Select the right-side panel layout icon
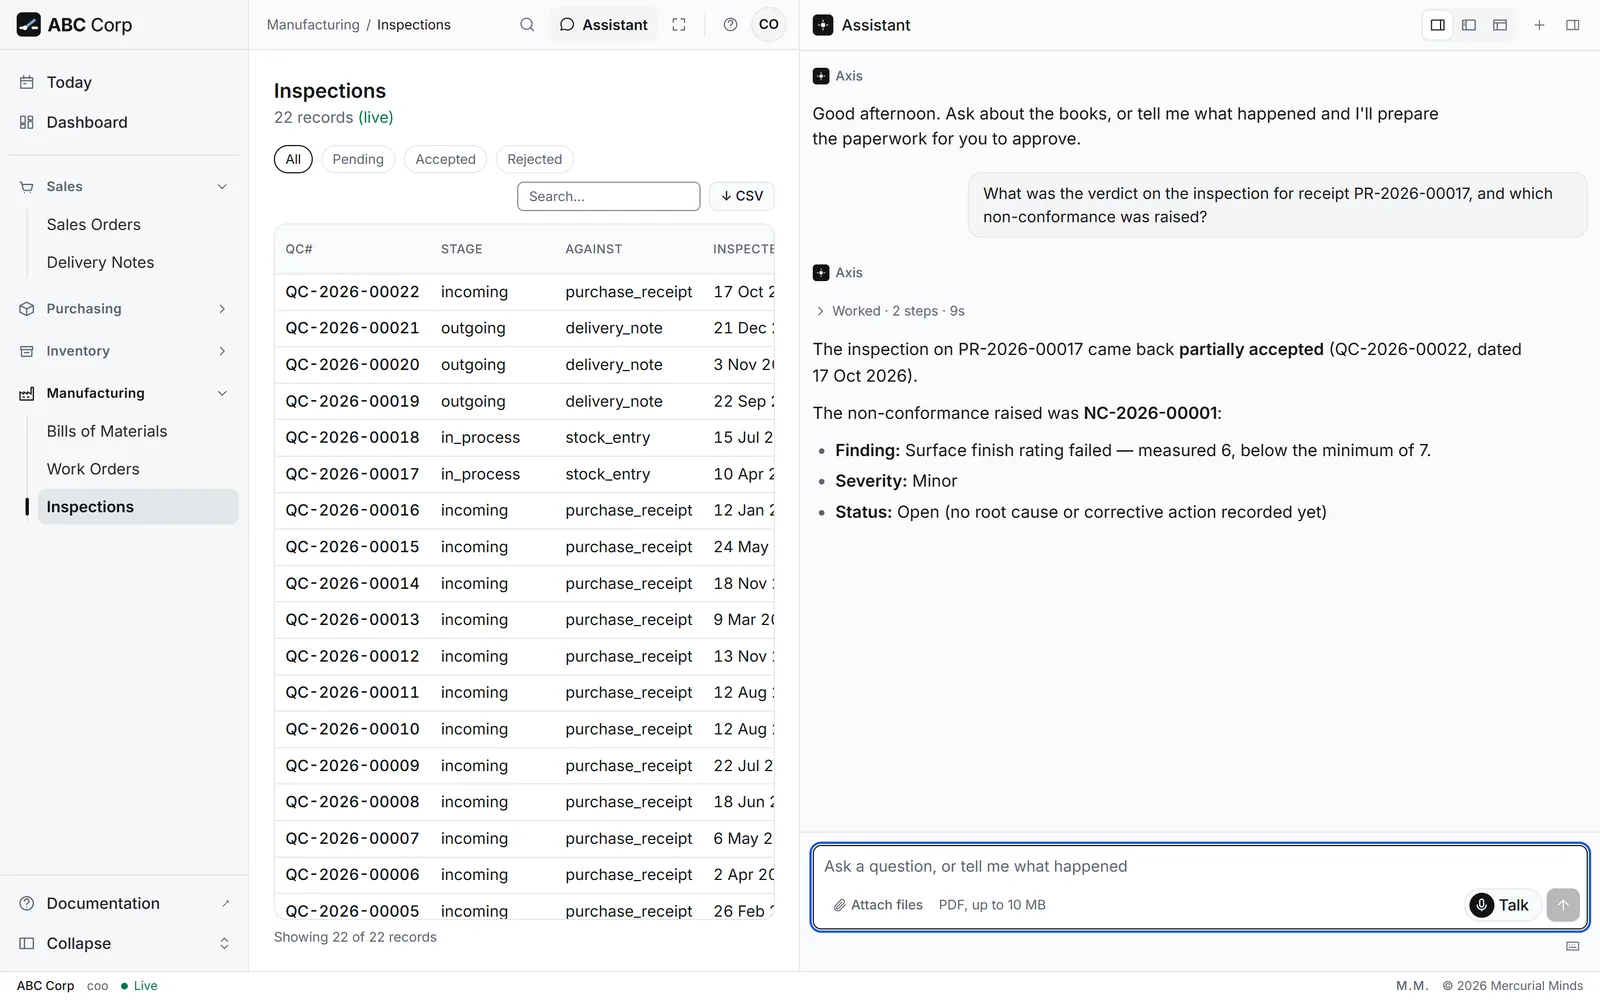1600x1000 pixels. (1437, 25)
